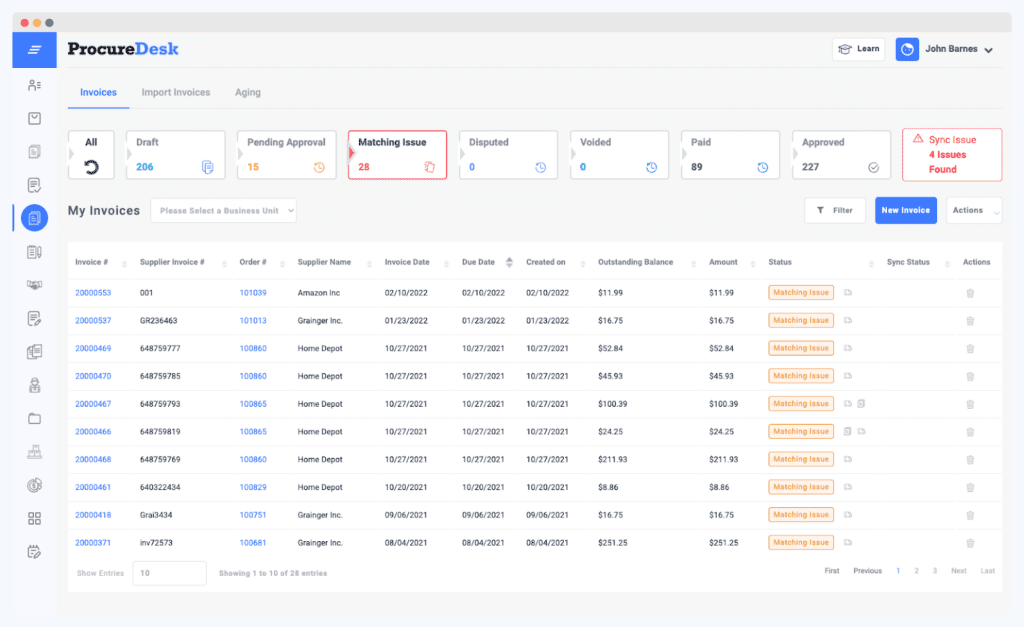Viewport: 1024px width, 627px height.
Task: Switch to the Aging tab
Action: pos(248,92)
